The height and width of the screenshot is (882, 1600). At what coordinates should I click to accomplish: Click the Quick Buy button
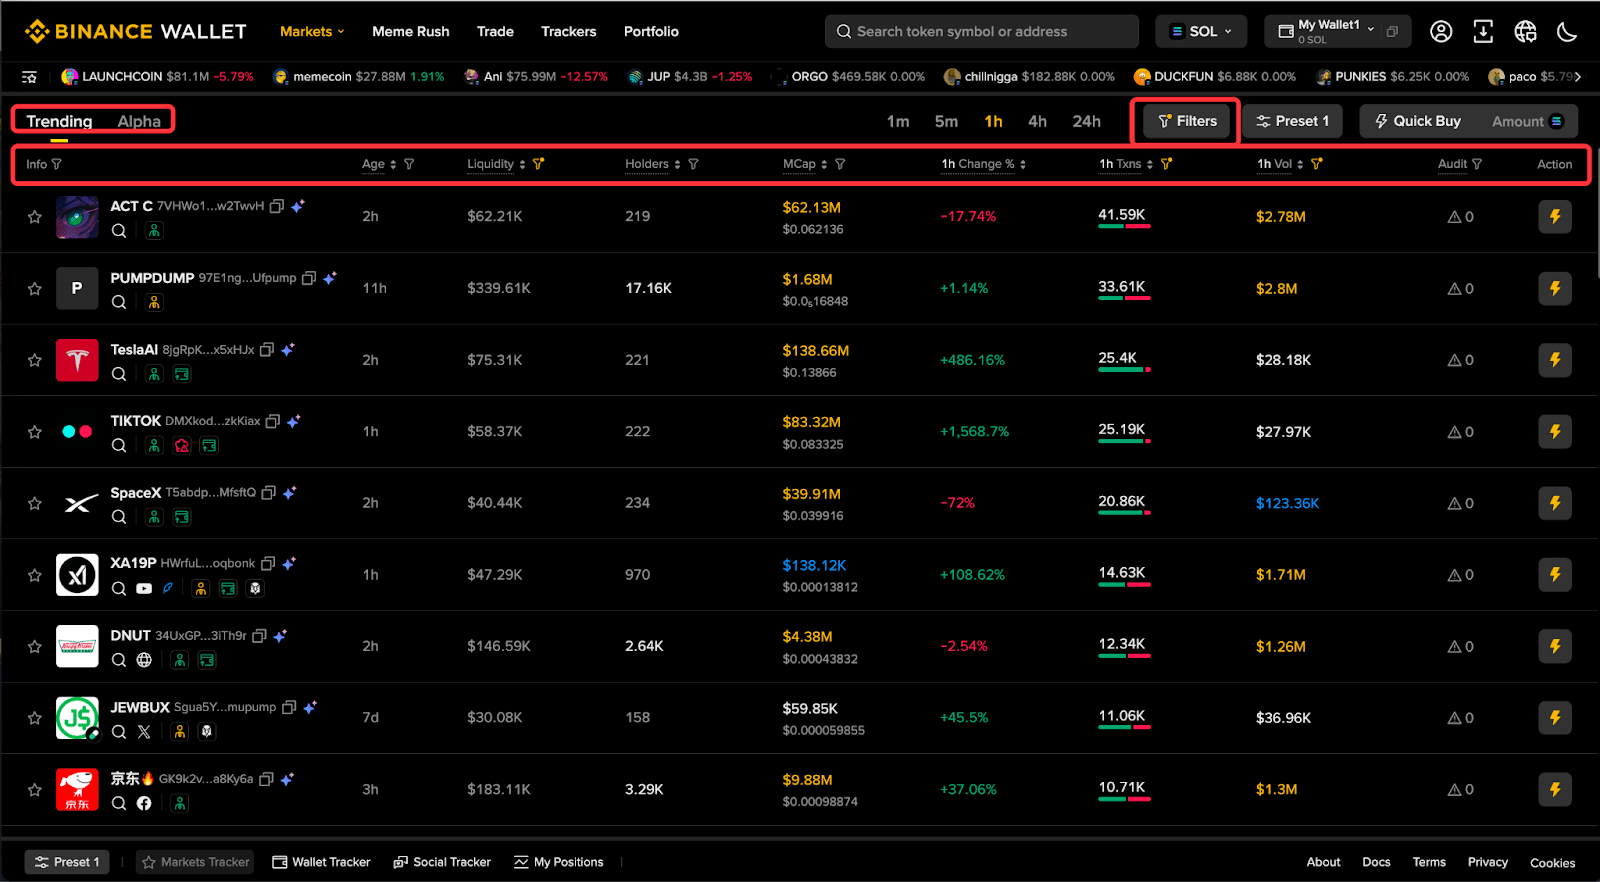1418,121
